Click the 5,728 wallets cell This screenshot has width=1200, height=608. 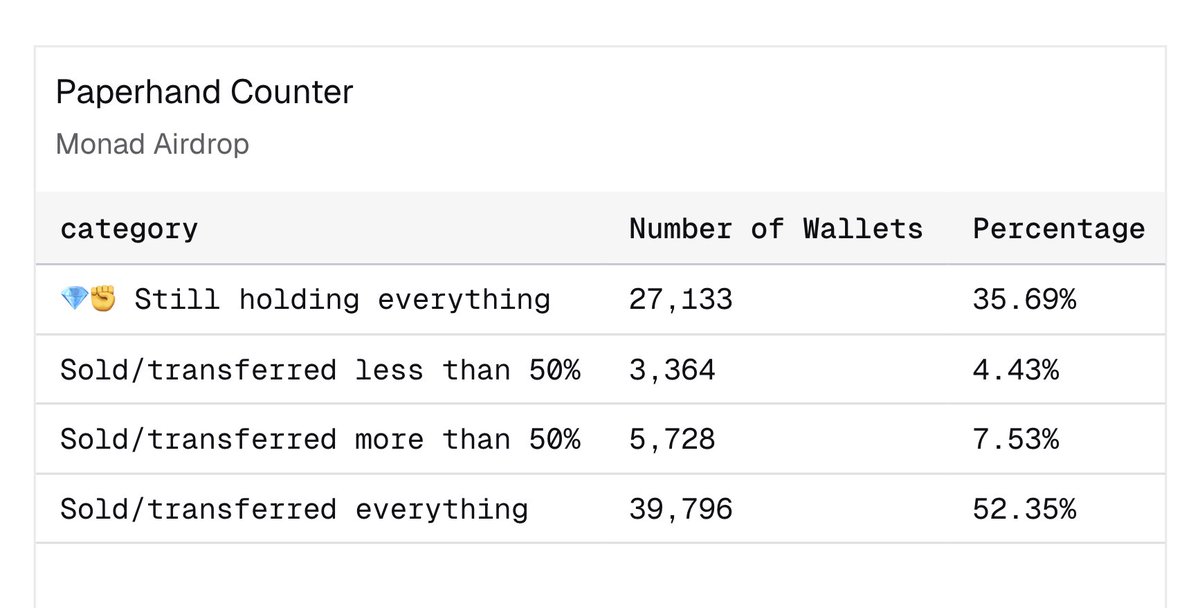click(x=672, y=439)
